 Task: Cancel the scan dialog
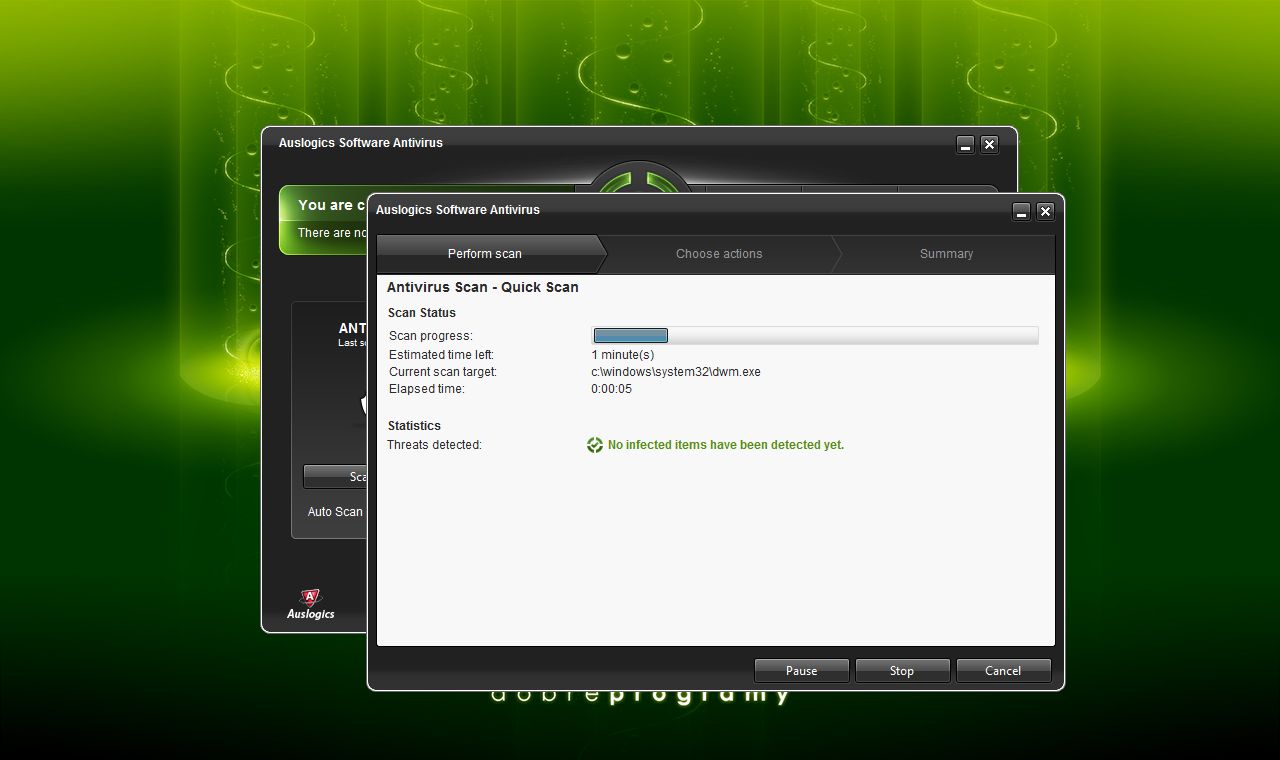point(1003,671)
